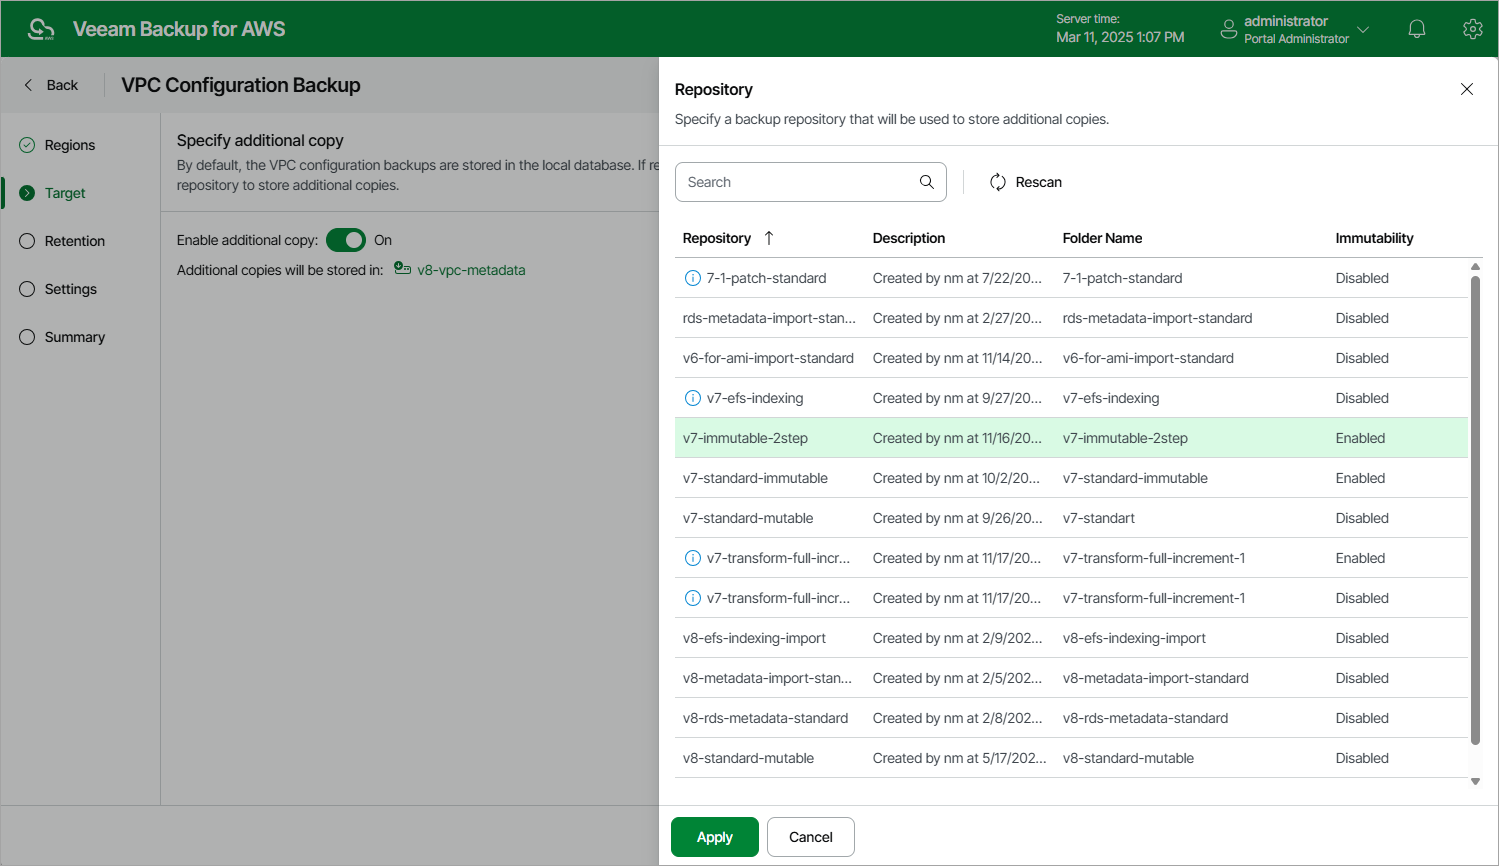Open the settings gear icon
Image resolution: width=1499 pixels, height=866 pixels.
1472,29
